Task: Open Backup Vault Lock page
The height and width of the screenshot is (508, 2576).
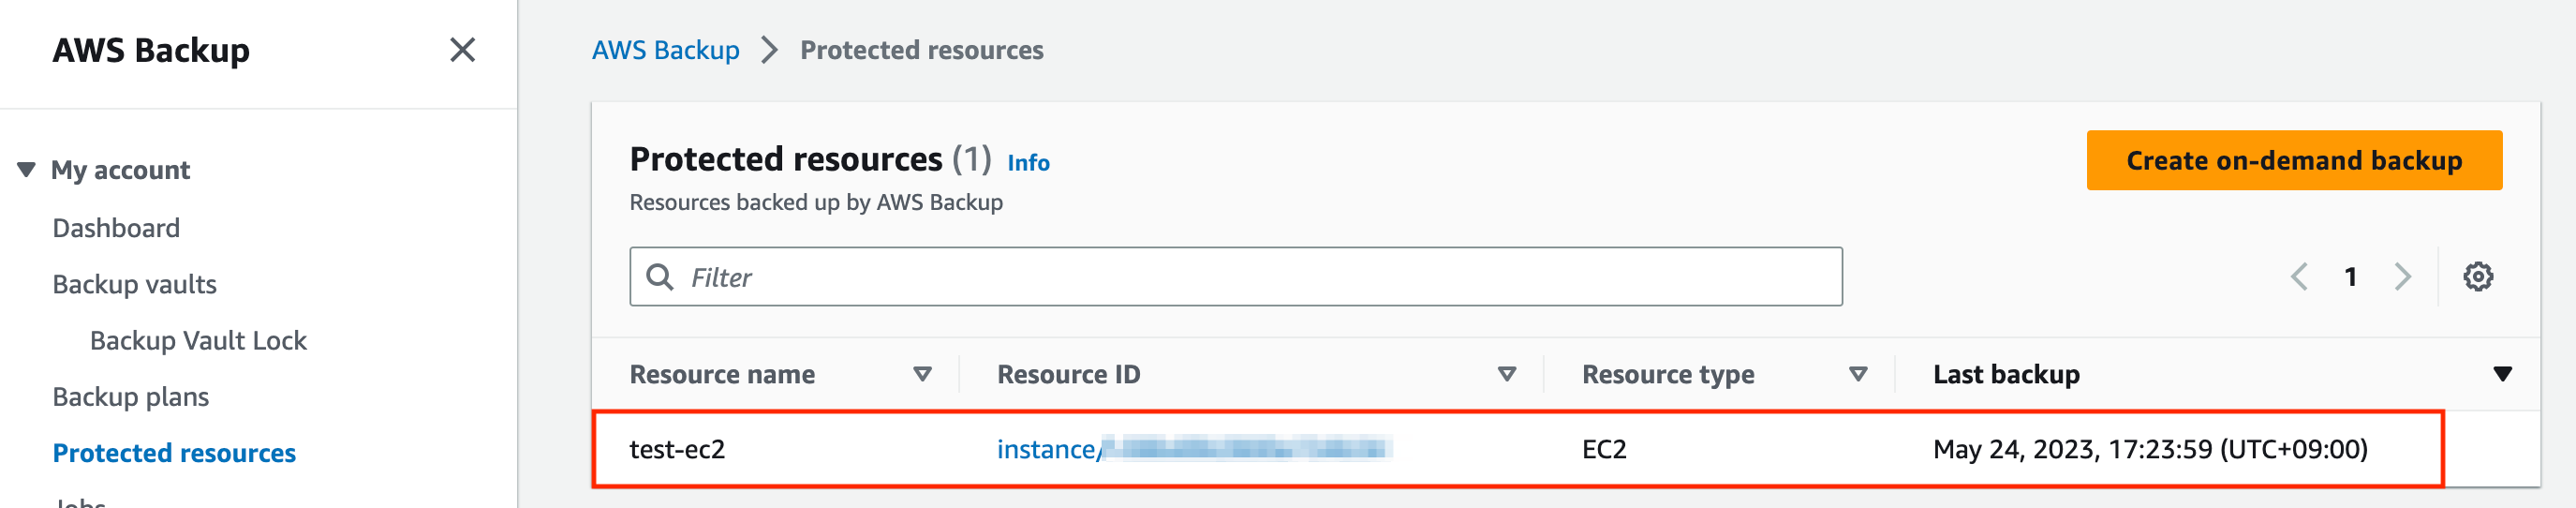Action: coord(198,340)
